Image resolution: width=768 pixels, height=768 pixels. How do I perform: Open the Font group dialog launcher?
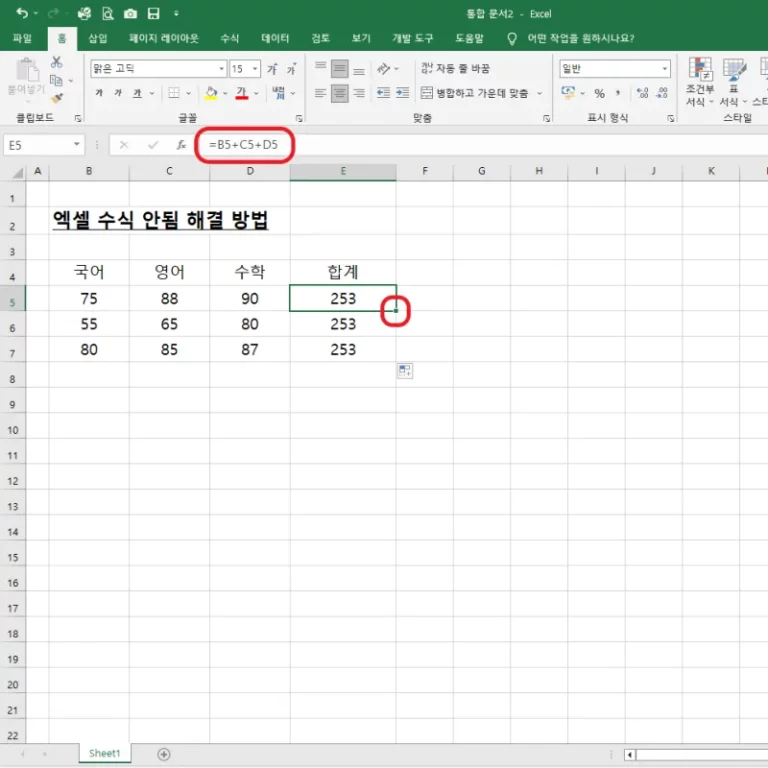click(299, 118)
